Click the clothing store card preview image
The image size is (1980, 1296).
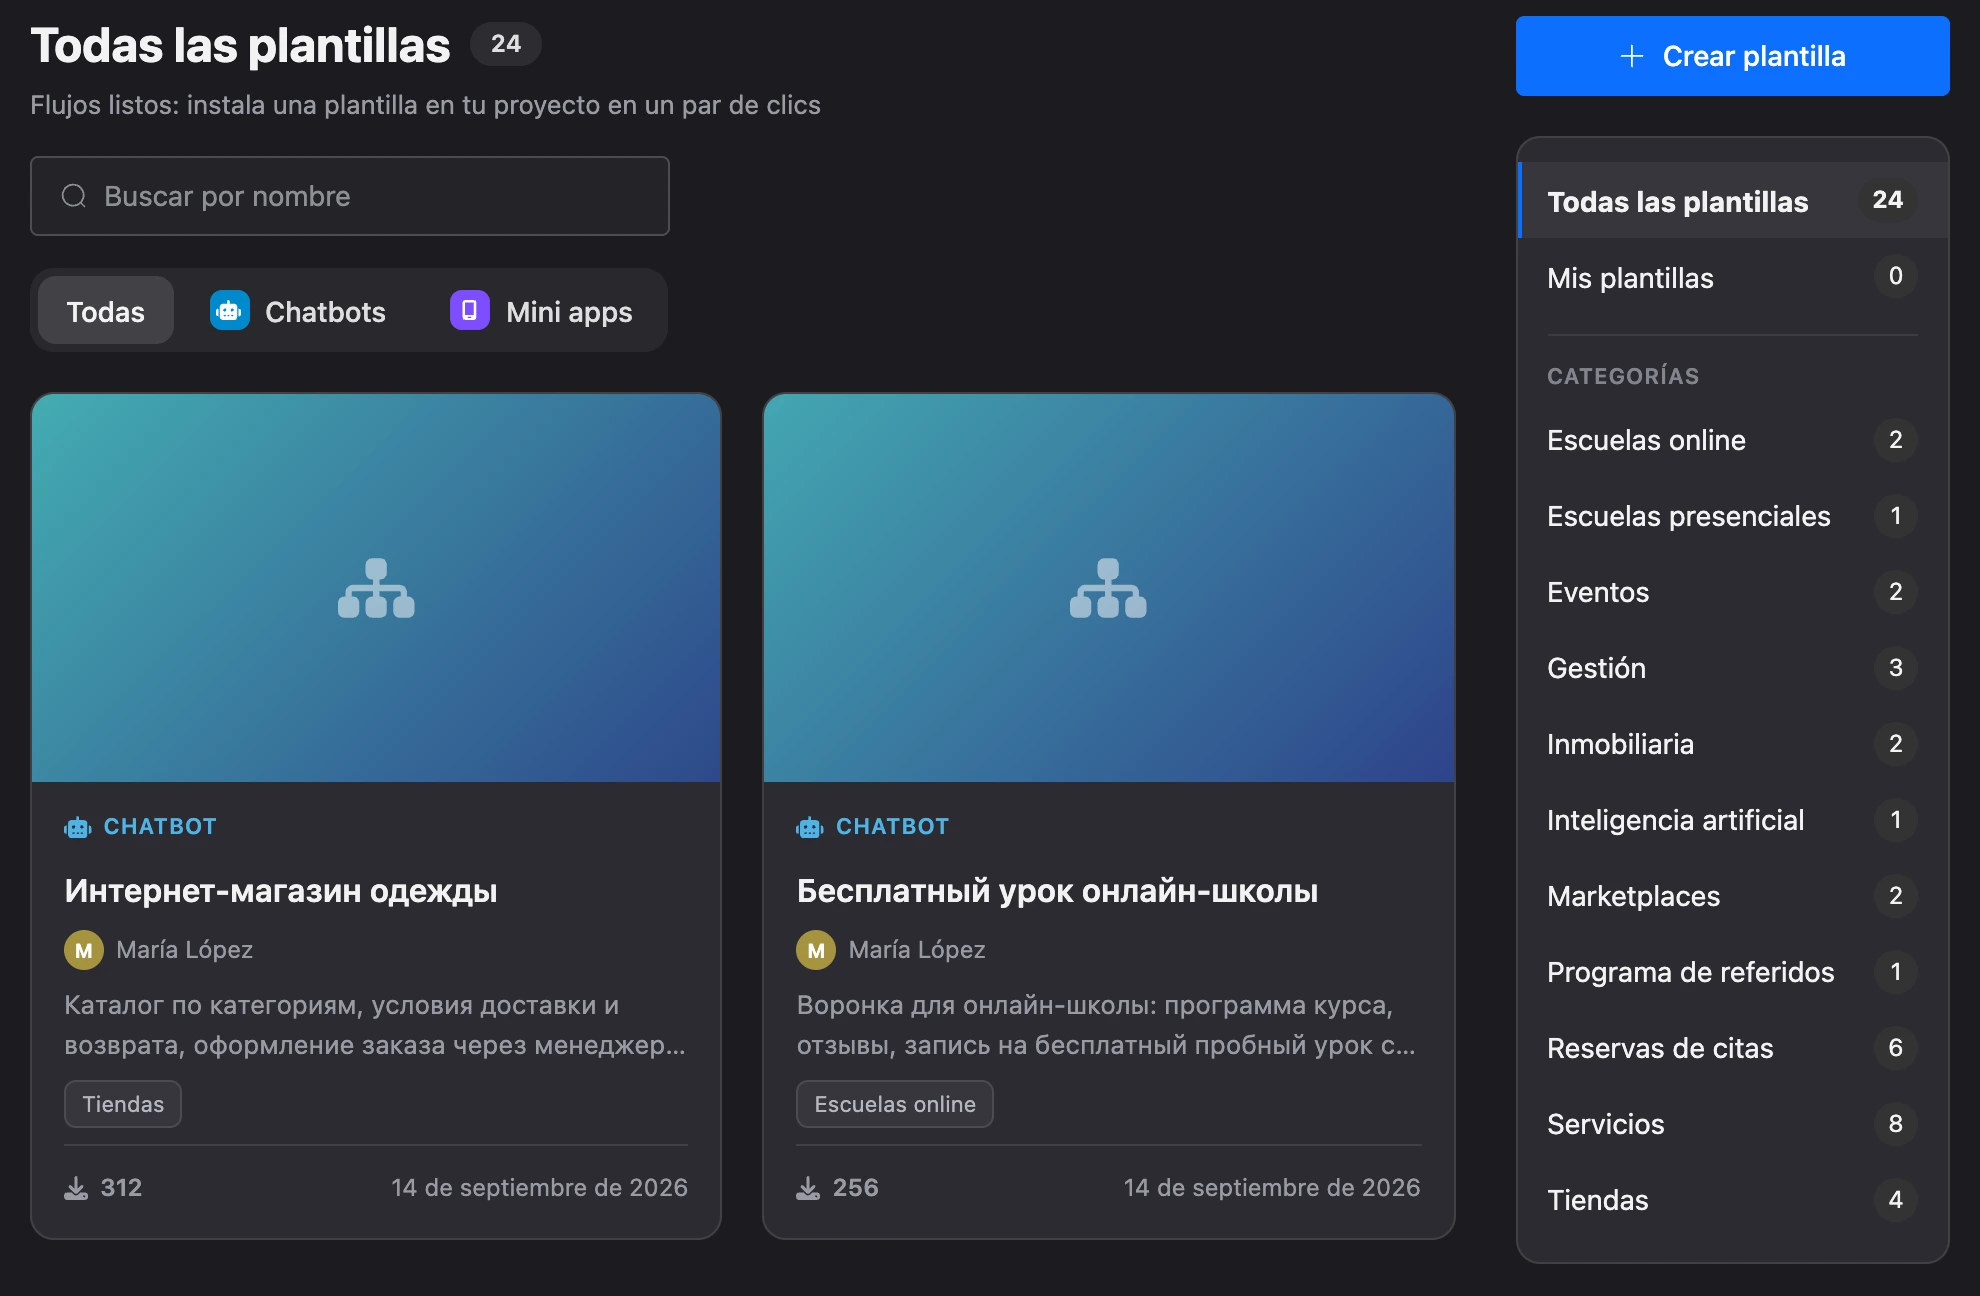tap(376, 588)
